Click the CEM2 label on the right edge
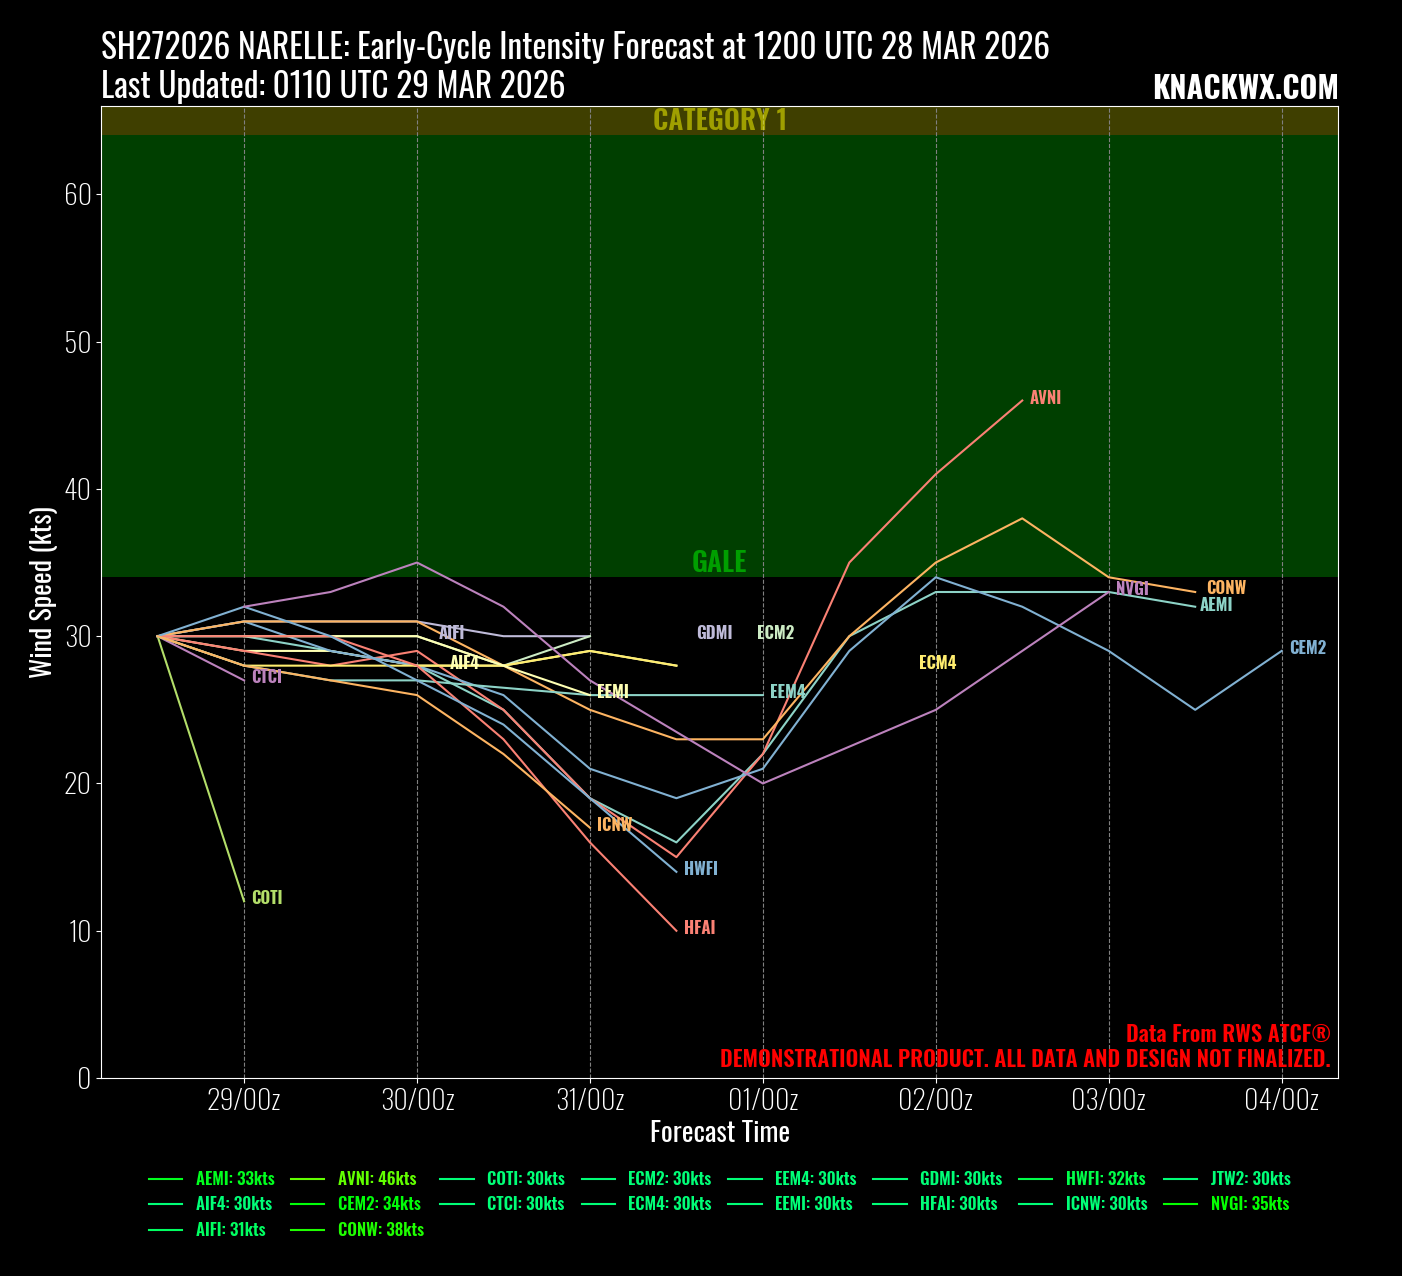The height and width of the screenshot is (1276, 1402). [x=1307, y=648]
